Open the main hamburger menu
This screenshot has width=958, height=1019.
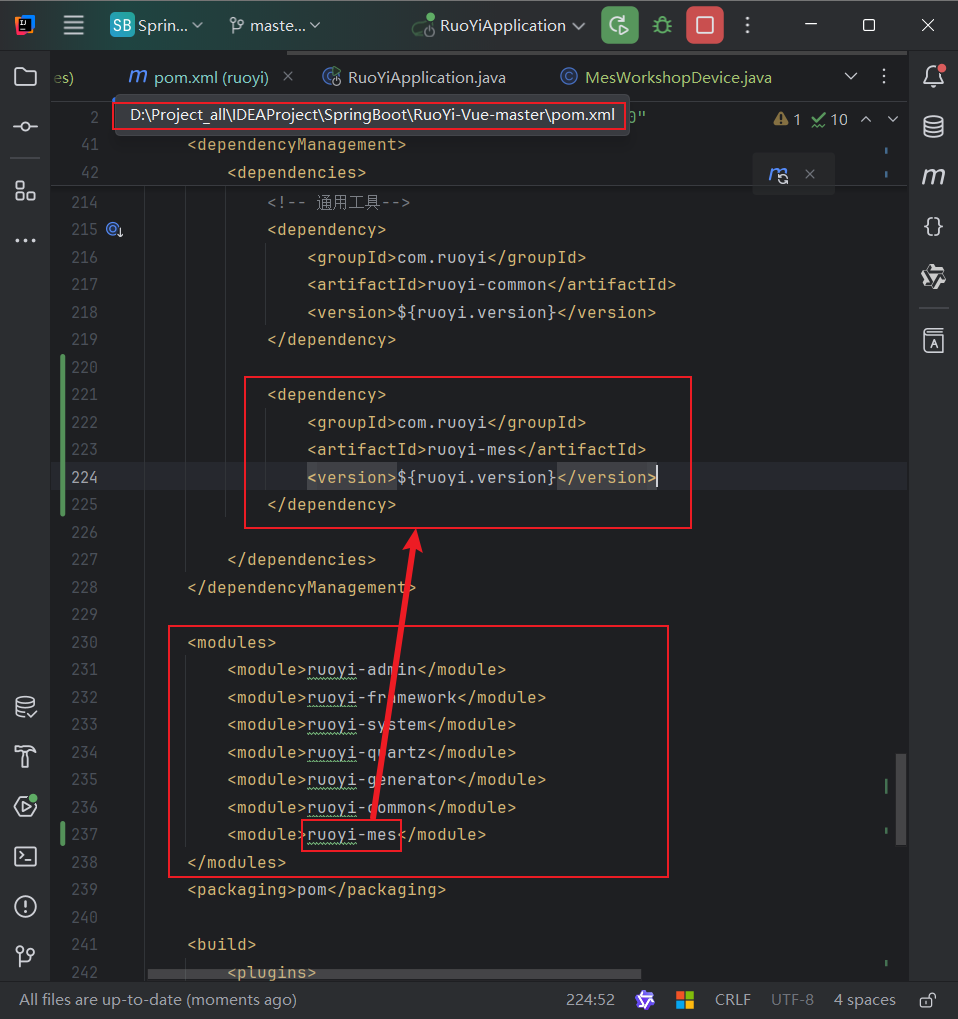[x=73, y=25]
